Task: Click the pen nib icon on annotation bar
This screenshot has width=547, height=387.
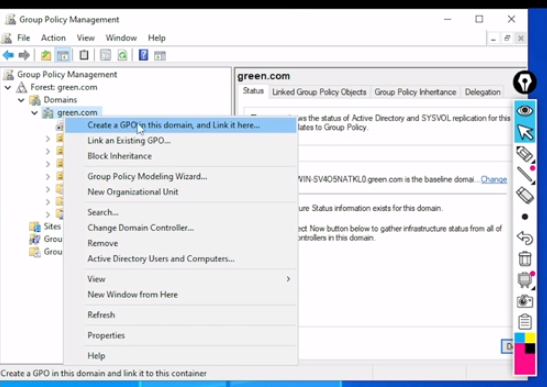Action: coord(525,82)
